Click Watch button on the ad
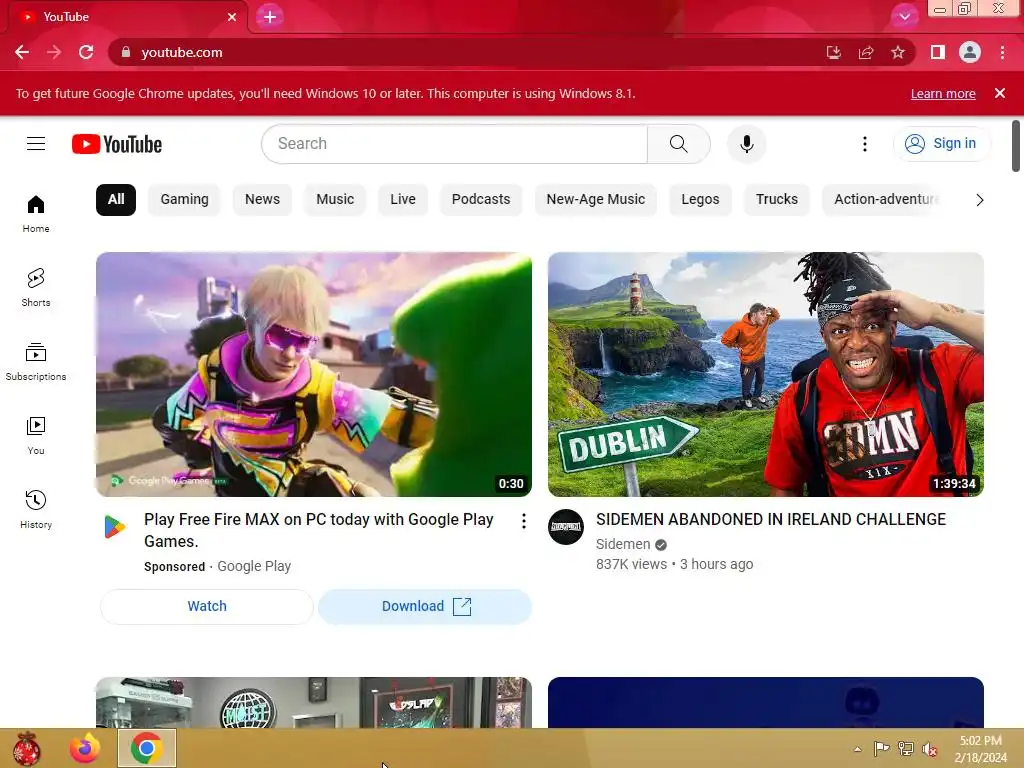This screenshot has width=1024, height=768. 207,607
